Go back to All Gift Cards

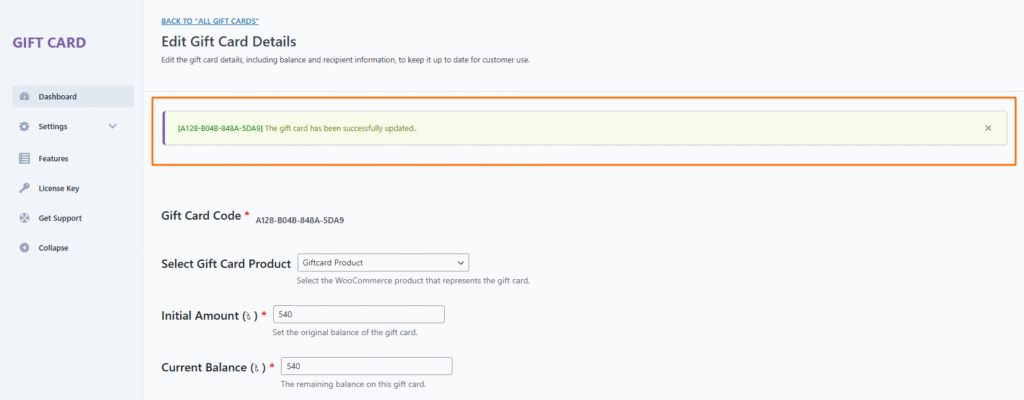tap(210, 21)
